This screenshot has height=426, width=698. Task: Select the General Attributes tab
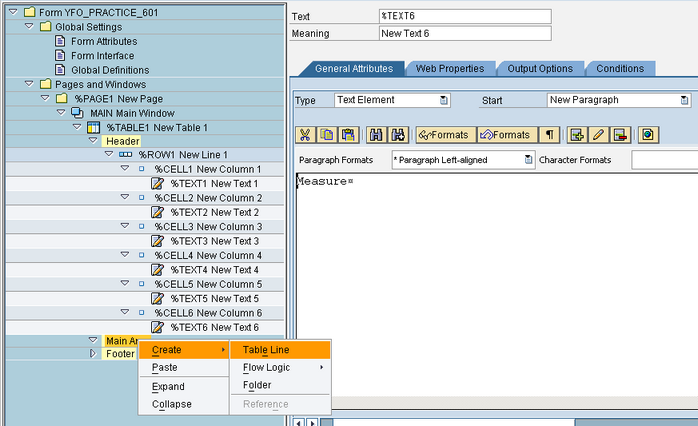(354, 69)
